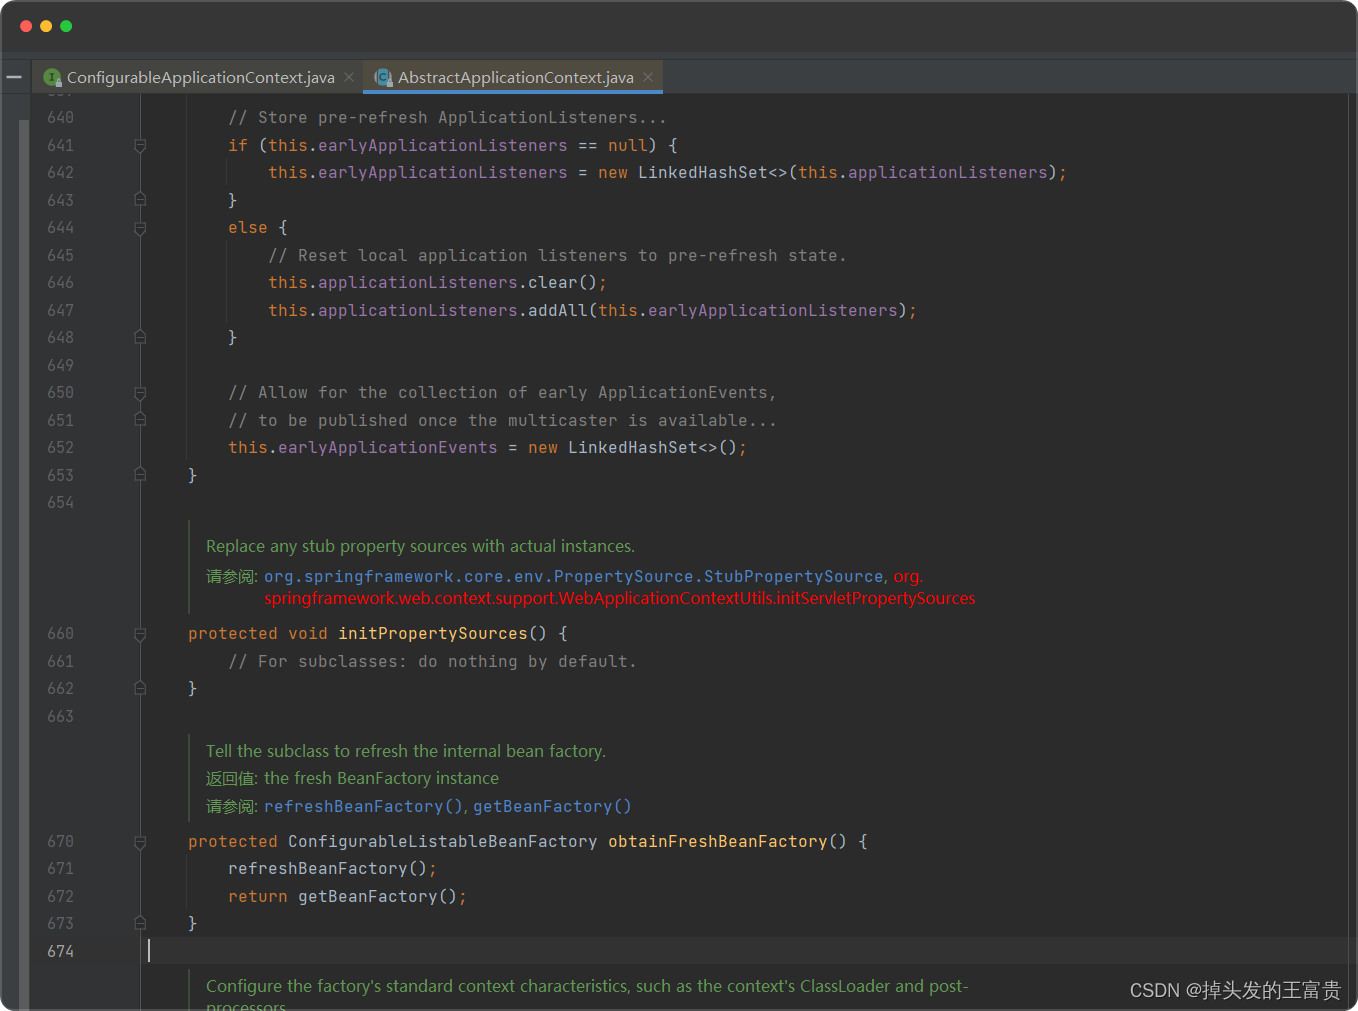Click line number 645 in gutter
The image size is (1358, 1011).
60,256
